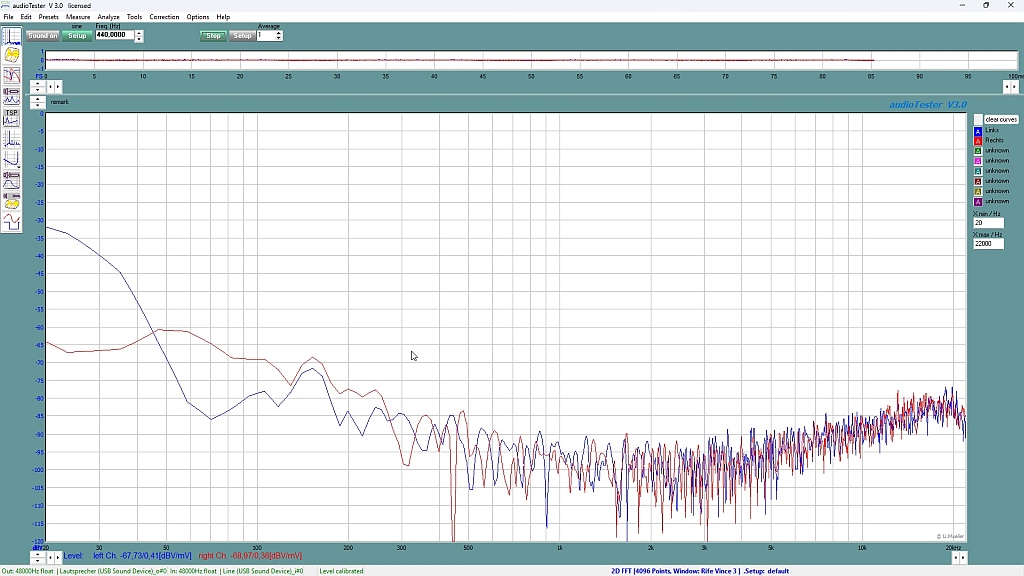The height and width of the screenshot is (576, 1024).
Task: Open the Correction menu
Action: [x=164, y=16]
